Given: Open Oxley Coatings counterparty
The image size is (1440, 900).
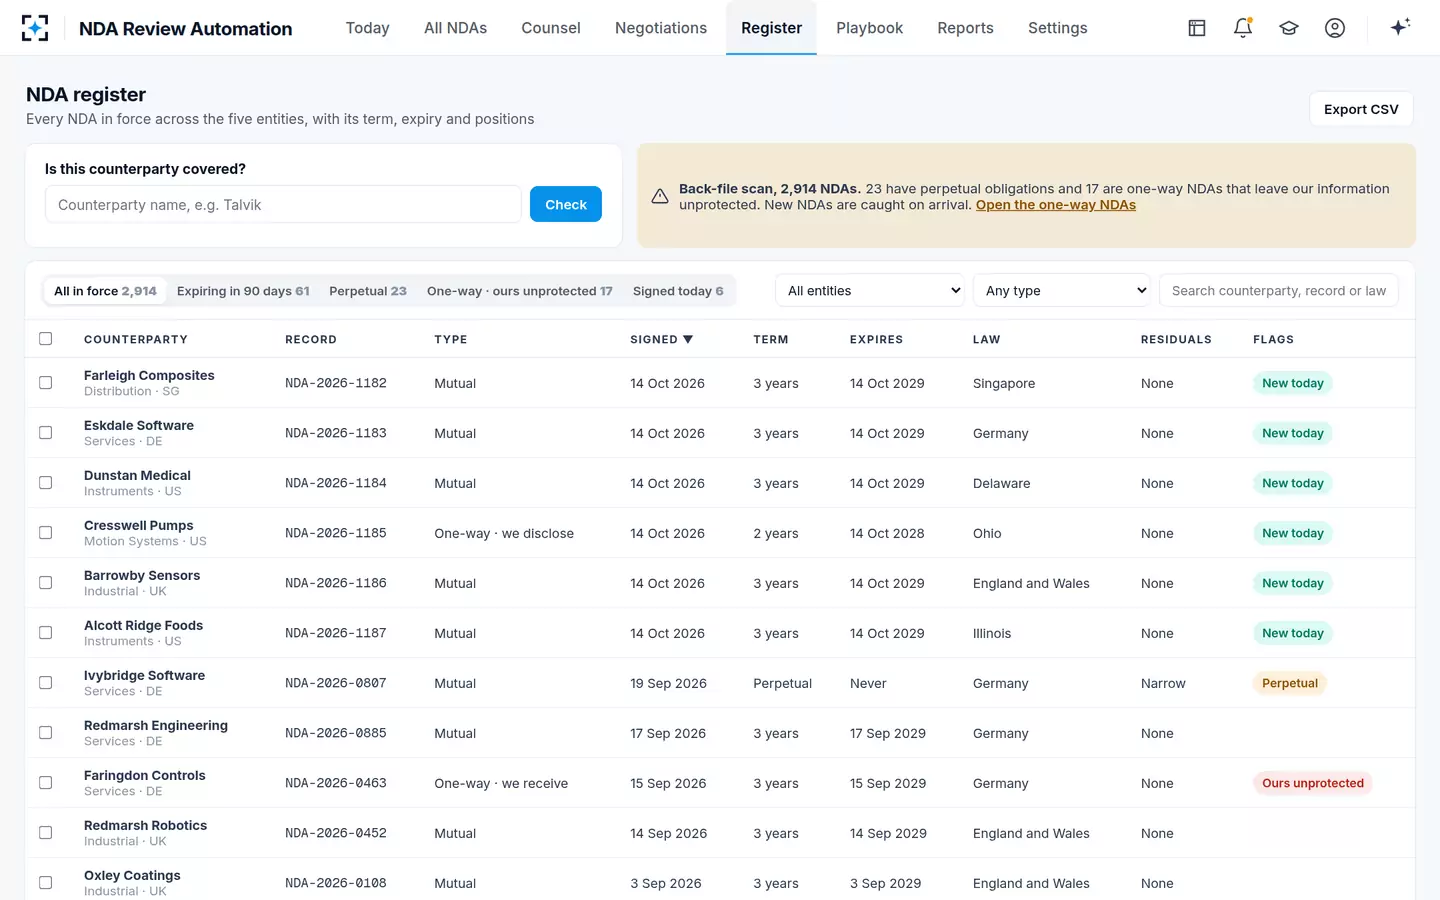Looking at the screenshot, I should pos(132,875).
